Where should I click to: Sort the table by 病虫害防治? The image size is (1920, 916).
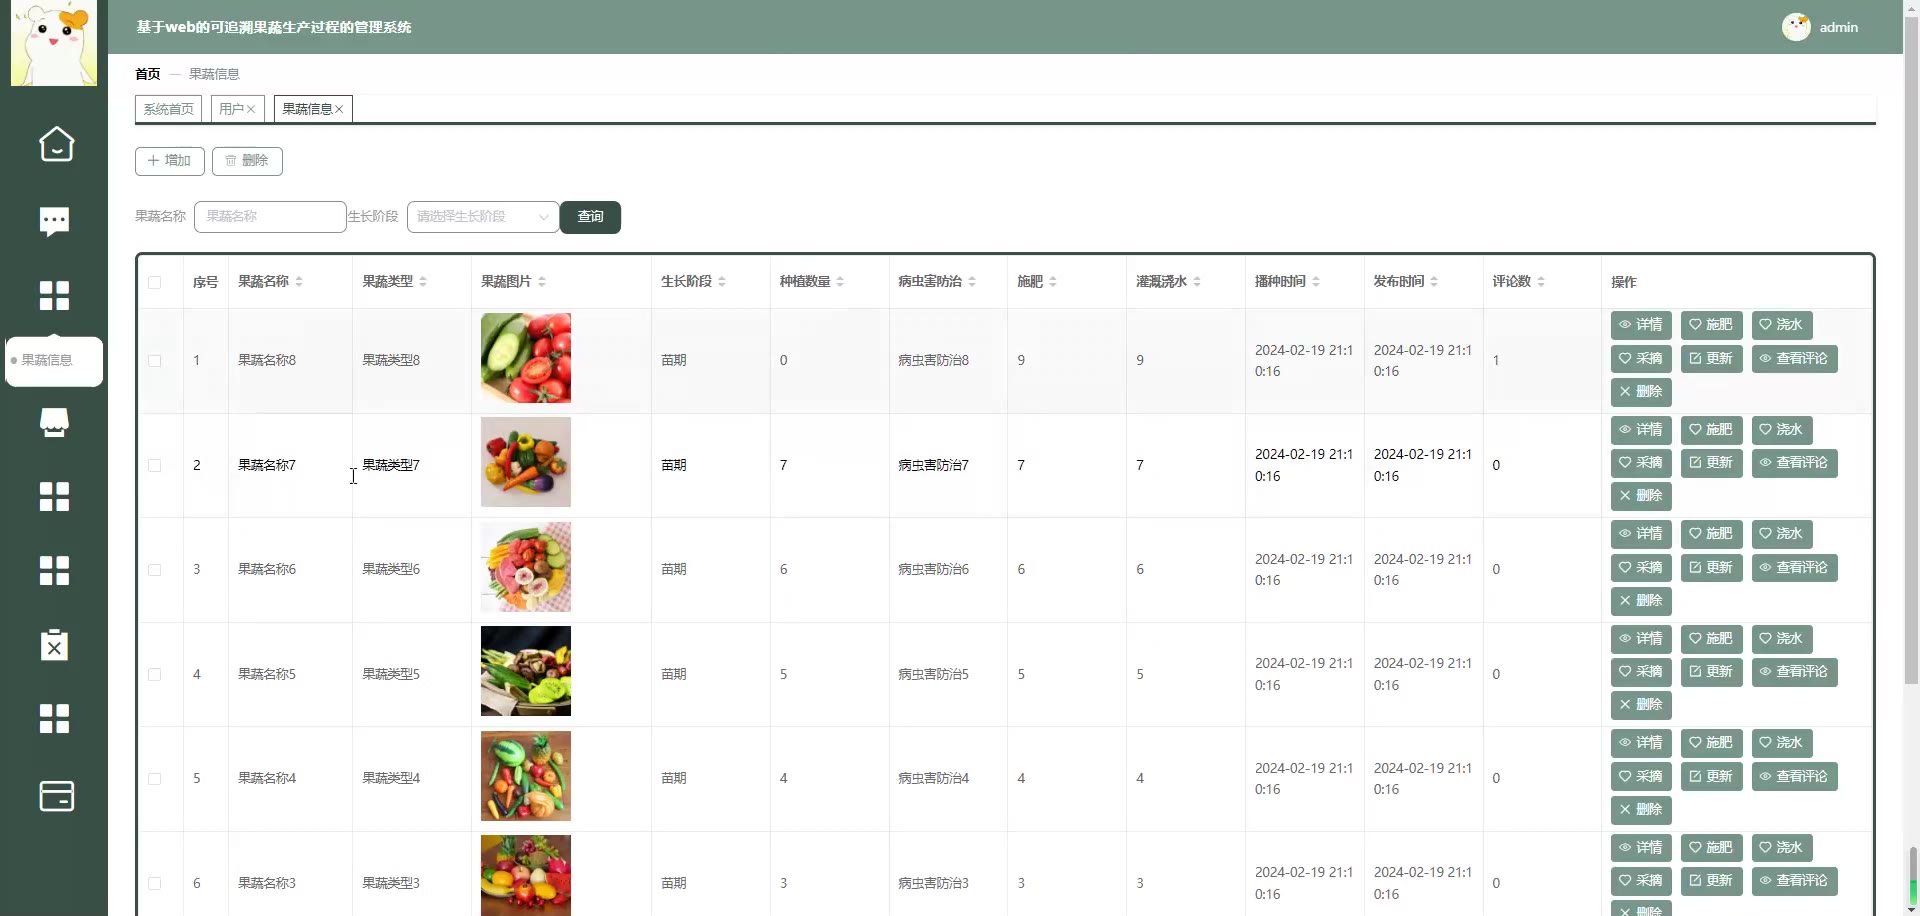click(972, 282)
